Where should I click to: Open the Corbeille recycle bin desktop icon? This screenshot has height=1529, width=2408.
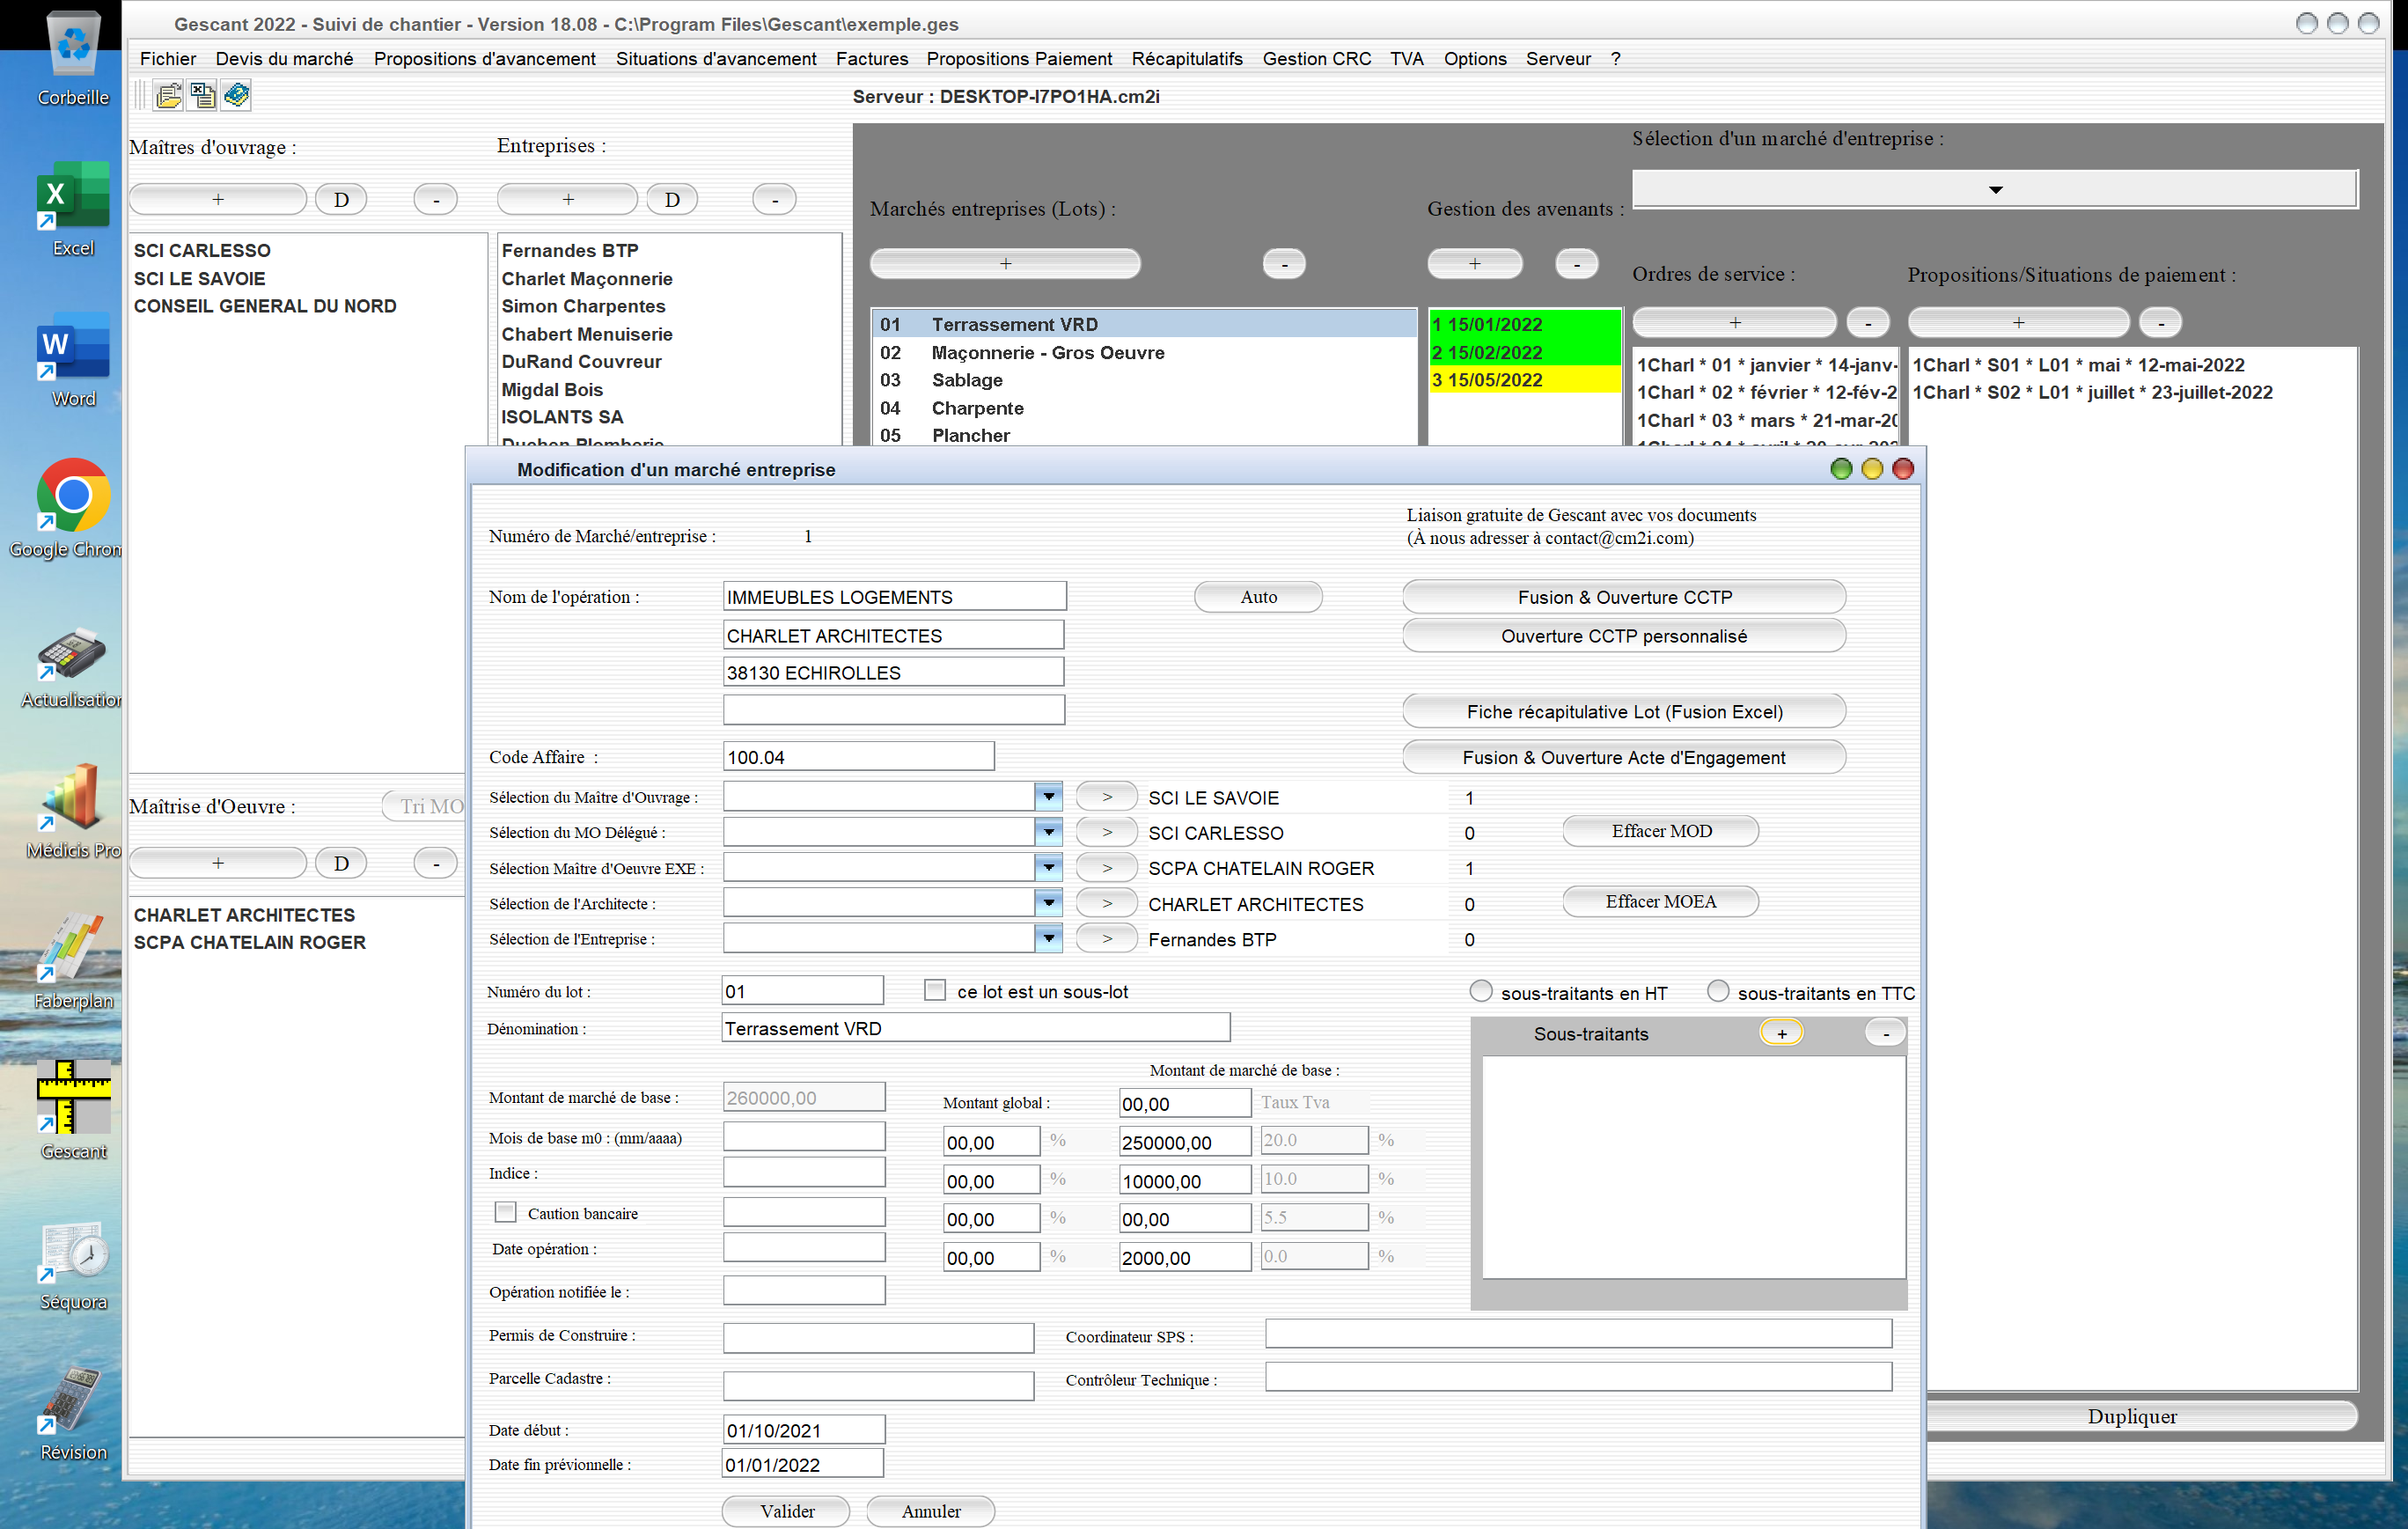click(73, 59)
